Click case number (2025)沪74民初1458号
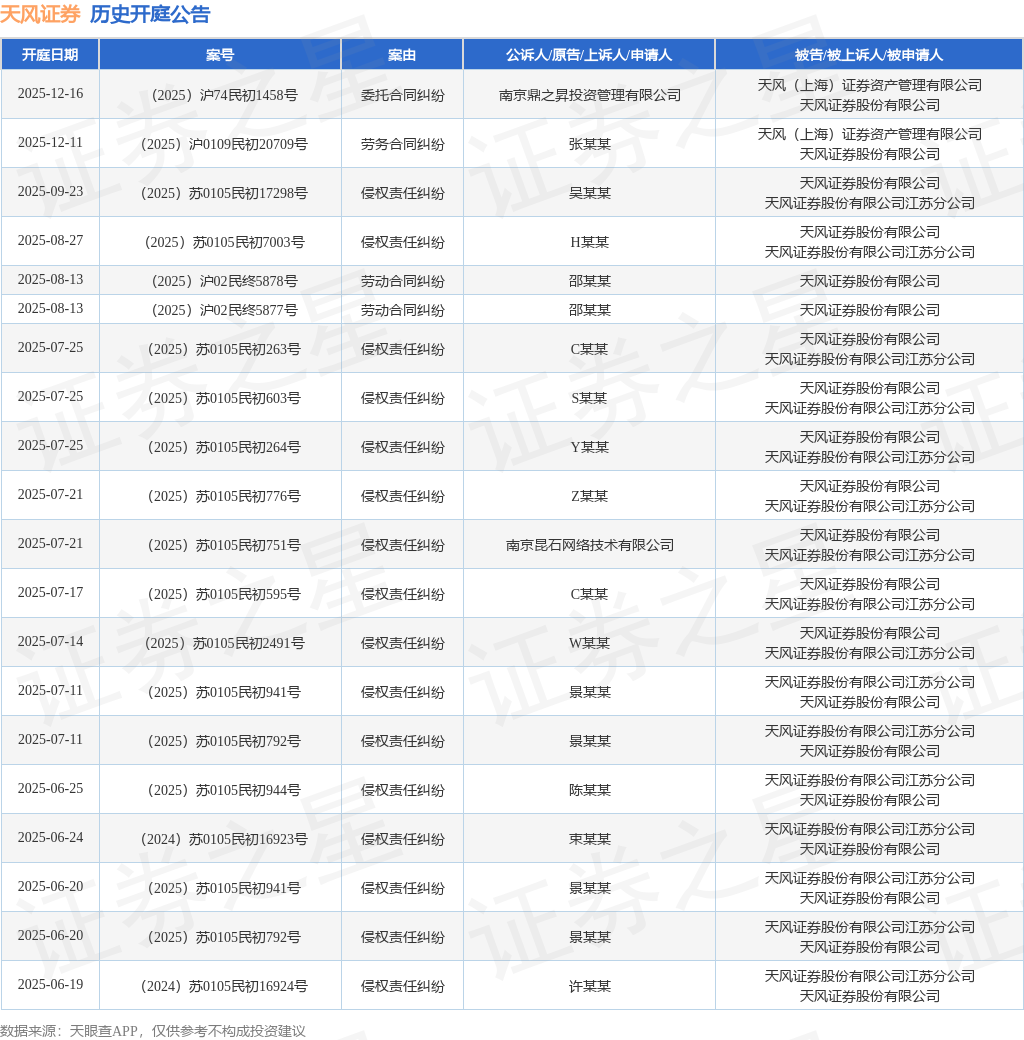Viewport: 1024px width, 1040px height. pos(224,95)
